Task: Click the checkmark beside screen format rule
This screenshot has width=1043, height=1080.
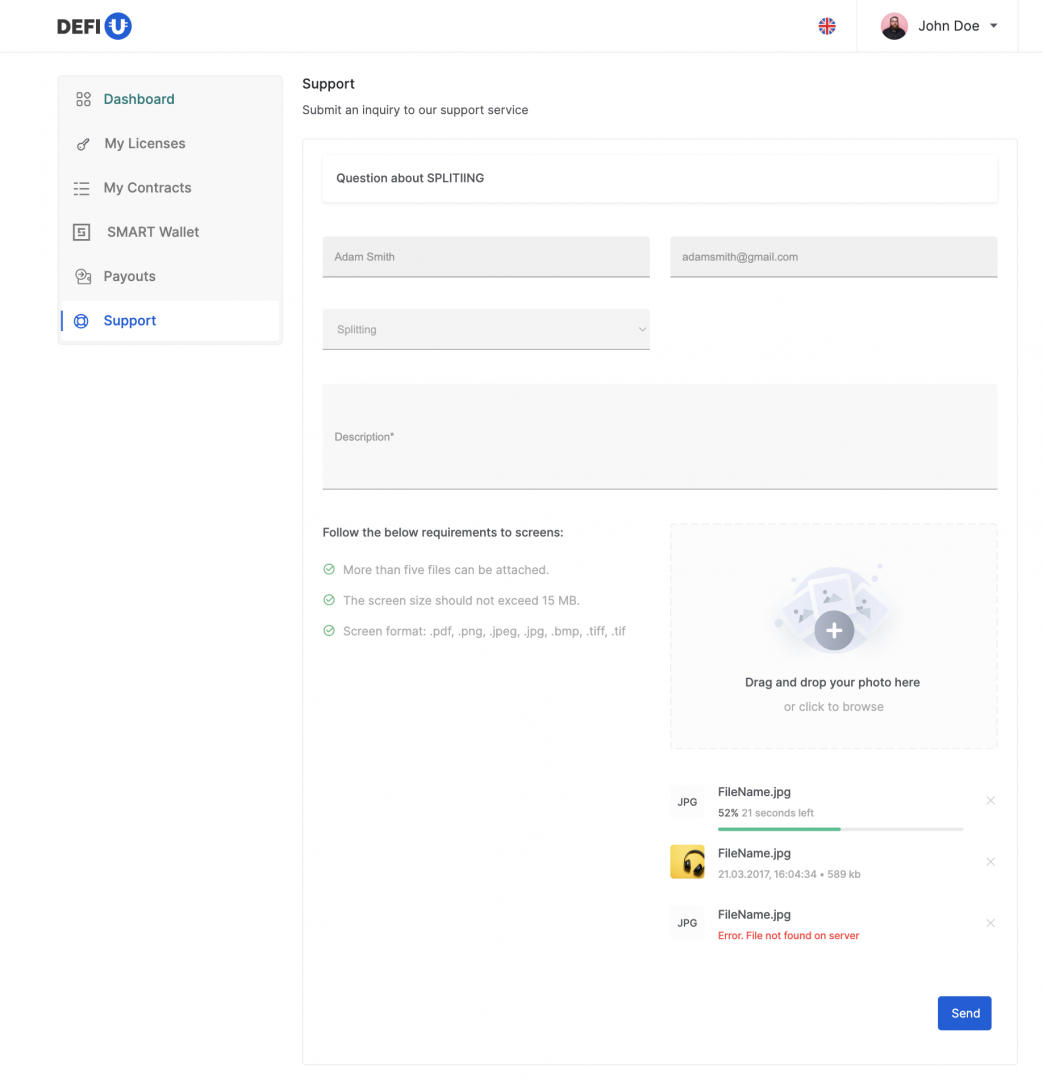Action: [x=329, y=631]
